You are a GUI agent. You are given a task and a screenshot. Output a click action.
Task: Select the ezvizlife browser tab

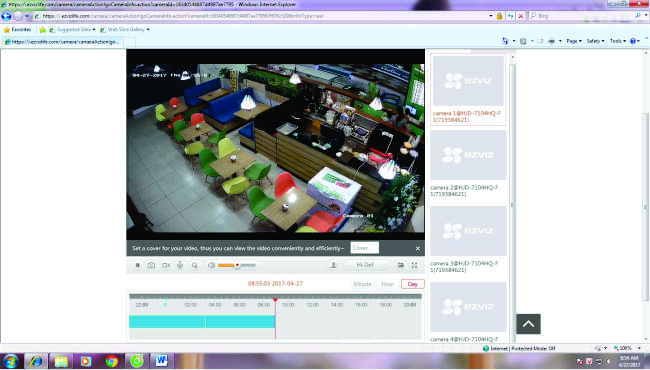pyautogui.click(x=62, y=42)
